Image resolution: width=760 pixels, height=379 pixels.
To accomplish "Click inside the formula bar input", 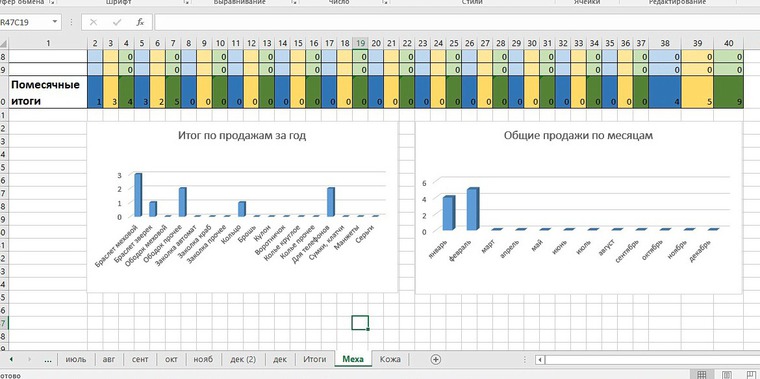I will [457, 22].
